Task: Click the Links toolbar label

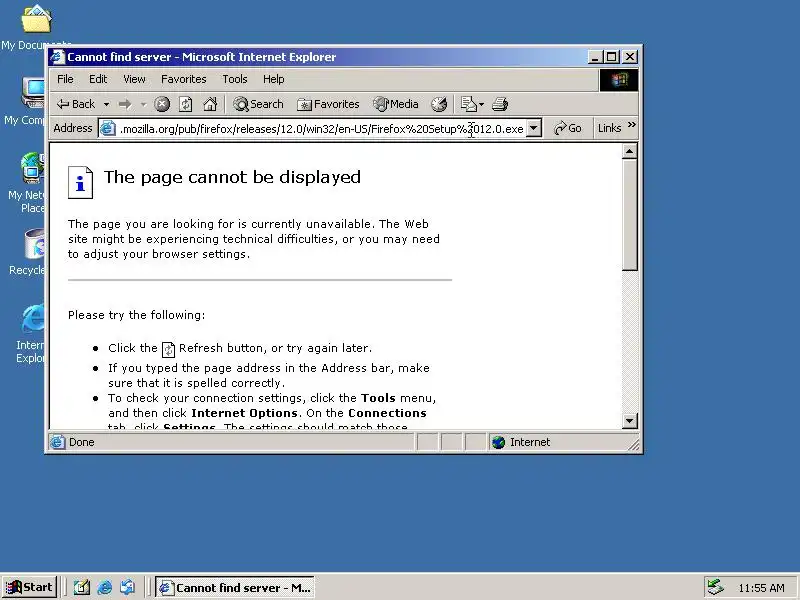Action: [x=609, y=128]
